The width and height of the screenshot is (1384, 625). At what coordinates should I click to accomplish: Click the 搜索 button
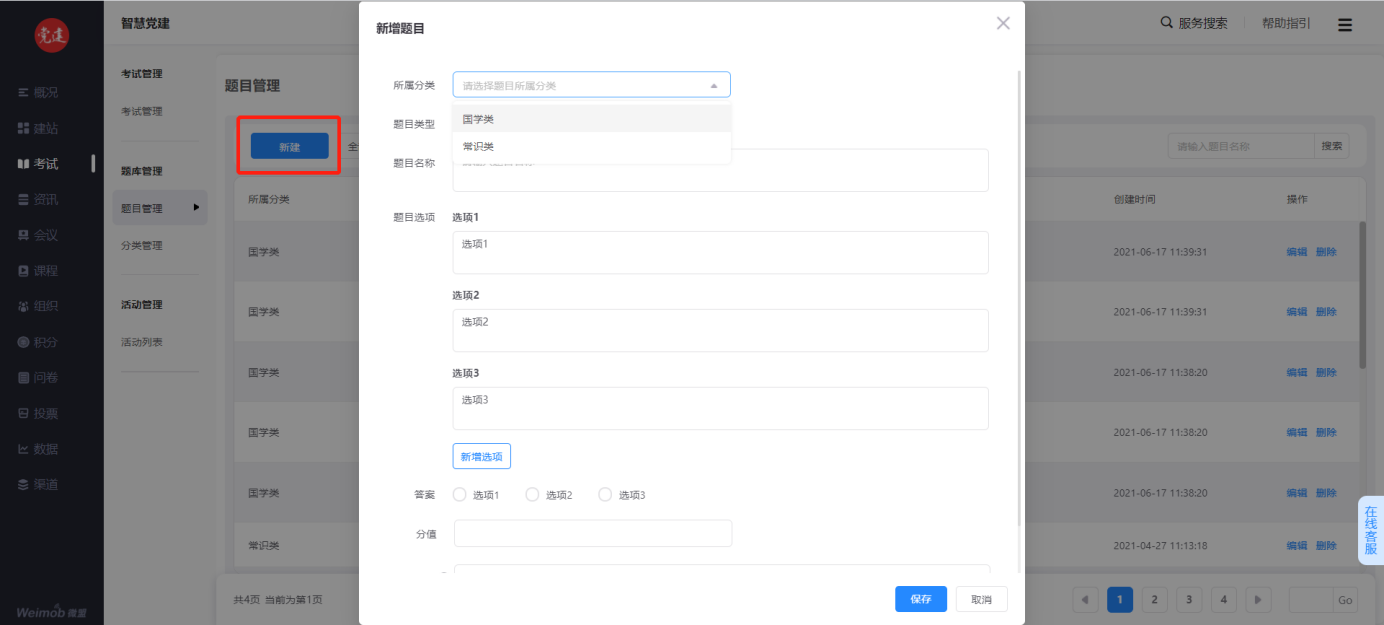coord(1332,146)
